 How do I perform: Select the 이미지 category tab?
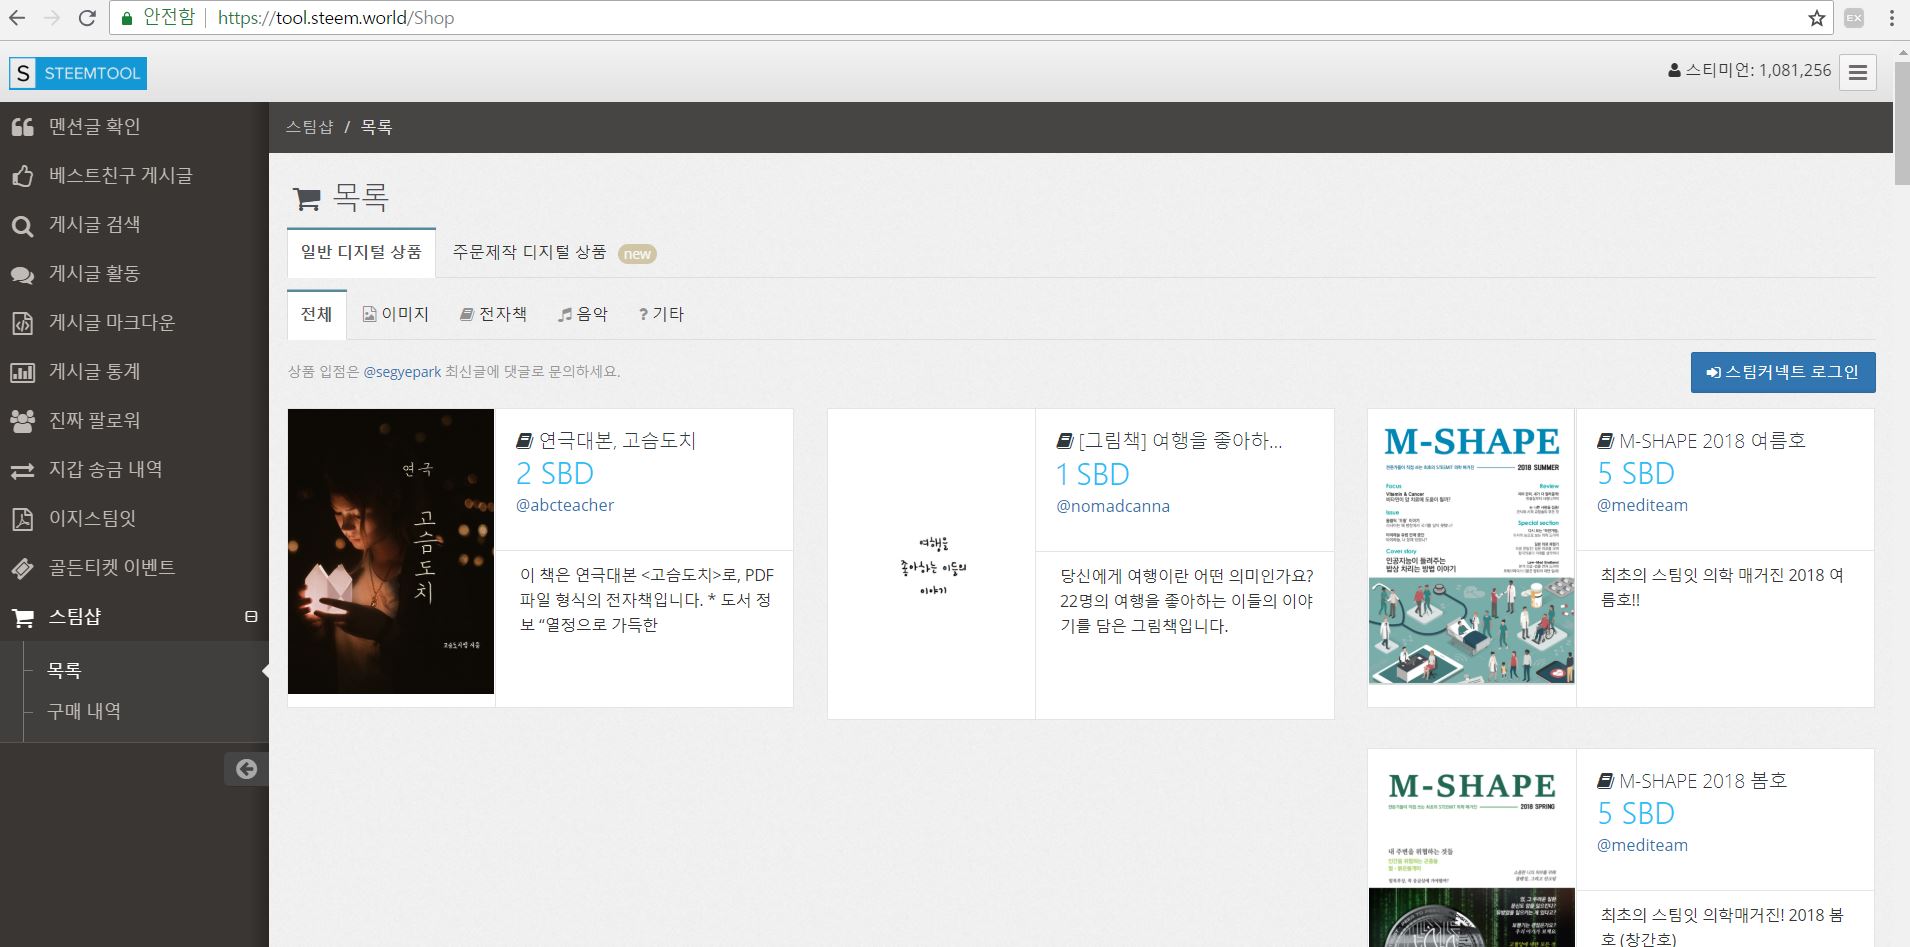[x=395, y=314]
